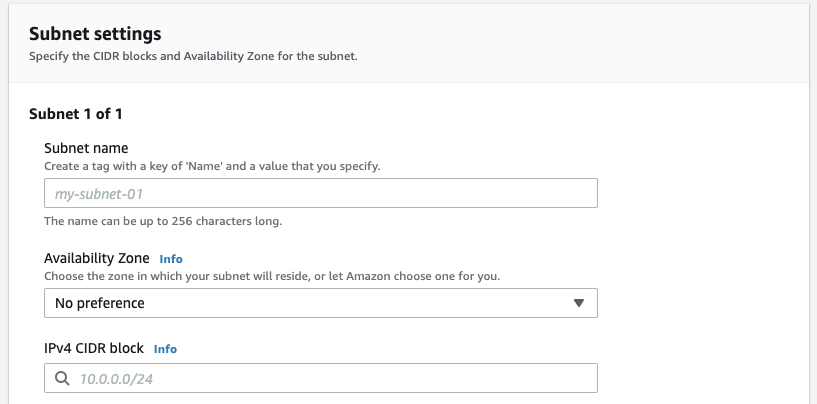
Task: Click the 'Availability Zone' field label
Action: [97, 258]
